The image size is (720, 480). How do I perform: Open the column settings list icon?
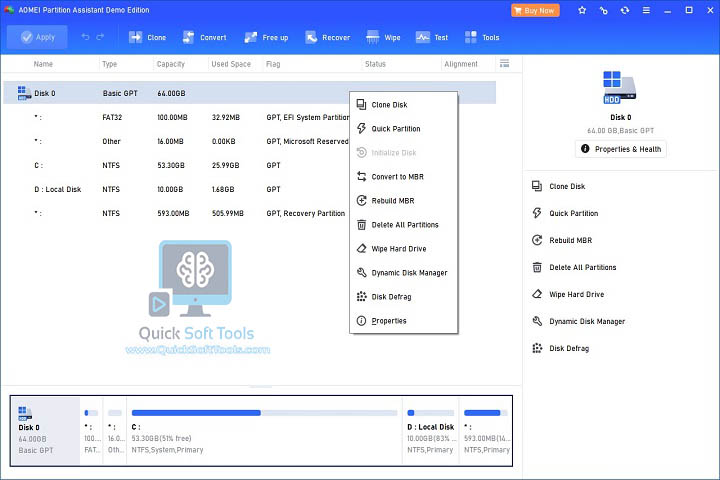click(504, 63)
